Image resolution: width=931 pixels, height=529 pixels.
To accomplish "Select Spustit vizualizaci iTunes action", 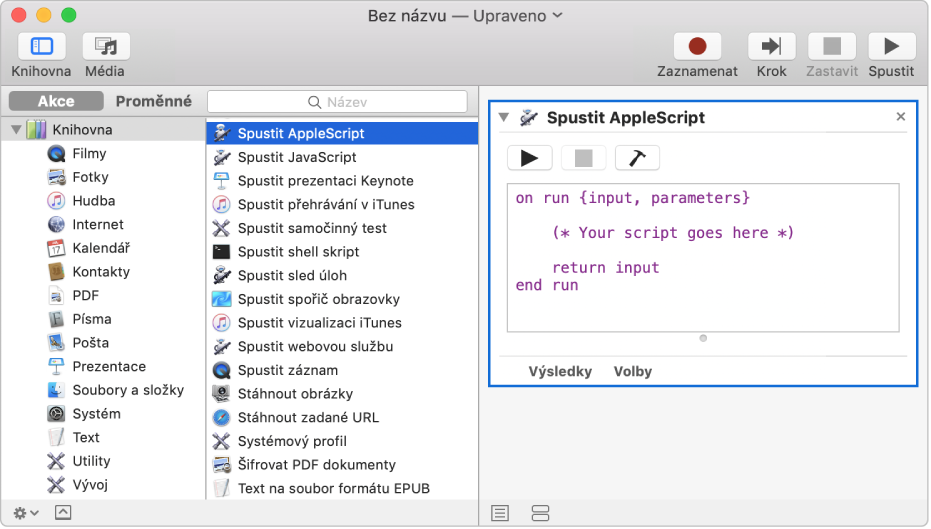I will [342, 324].
